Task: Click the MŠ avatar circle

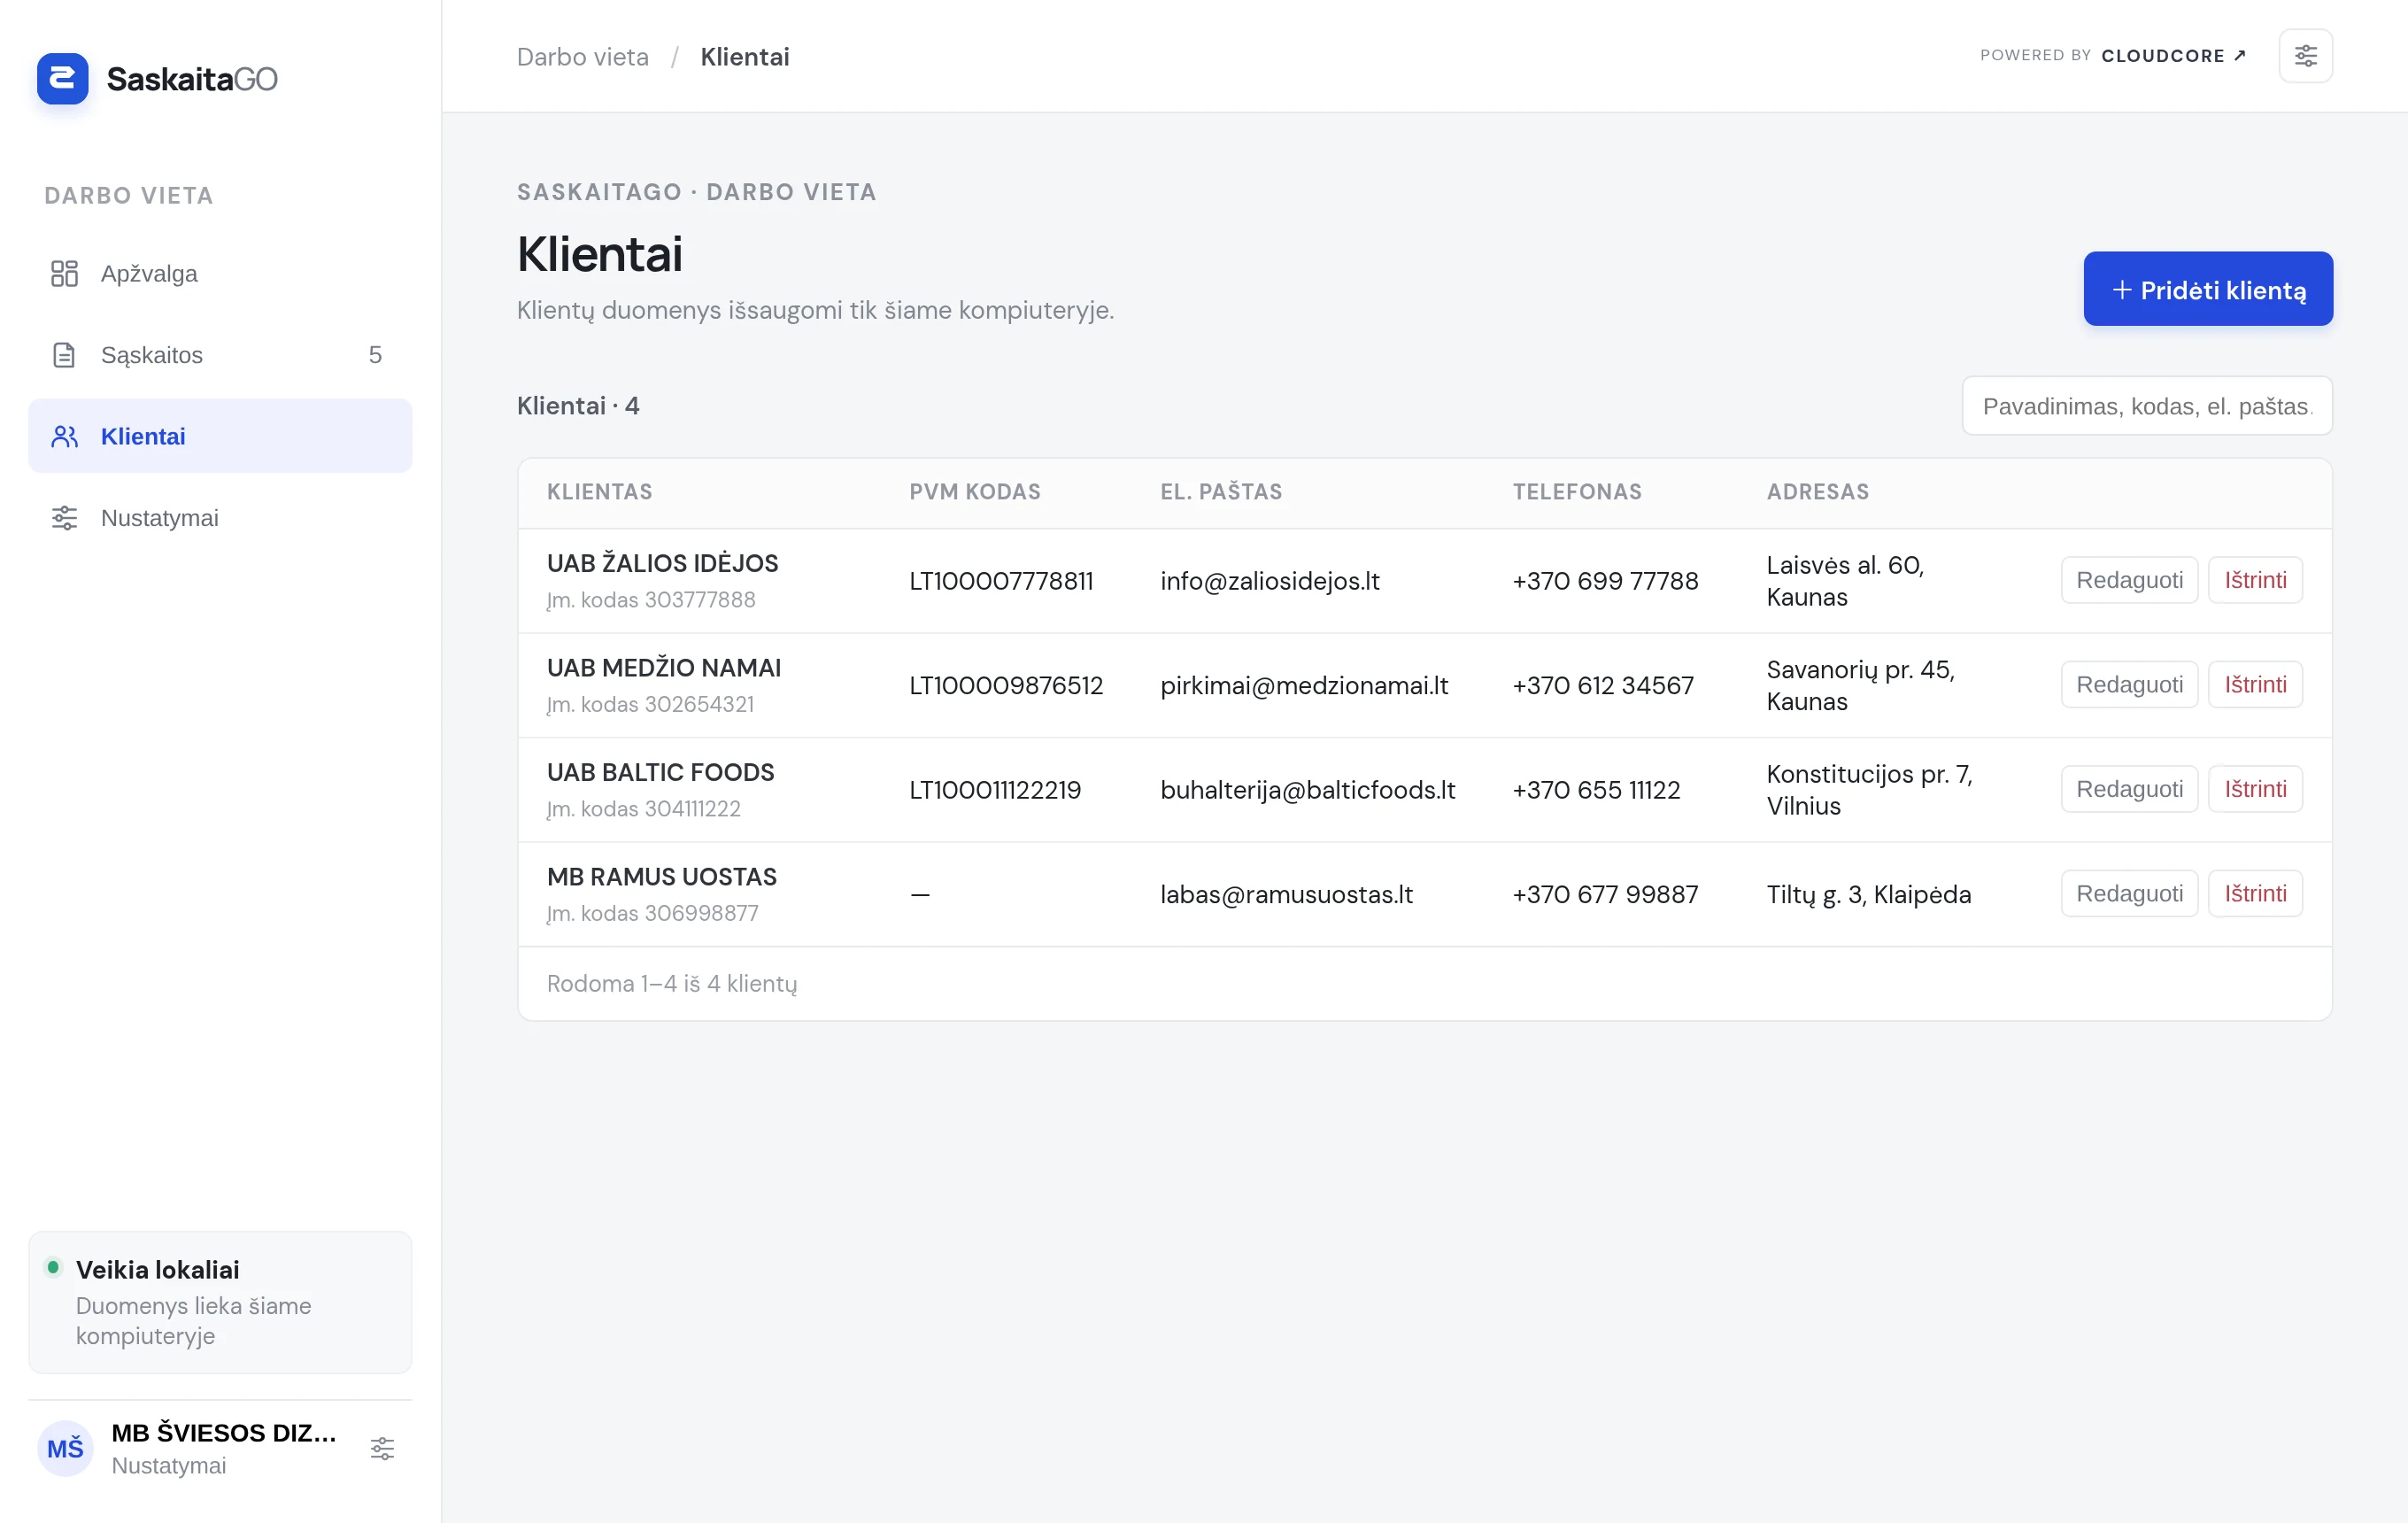Action: coord(65,1448)
